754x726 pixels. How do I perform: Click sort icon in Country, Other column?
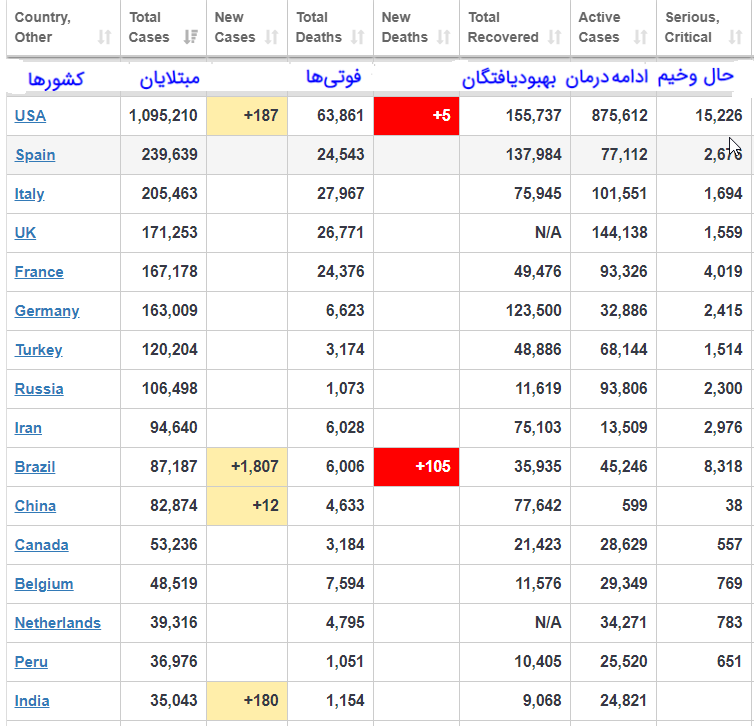(105, 38)
